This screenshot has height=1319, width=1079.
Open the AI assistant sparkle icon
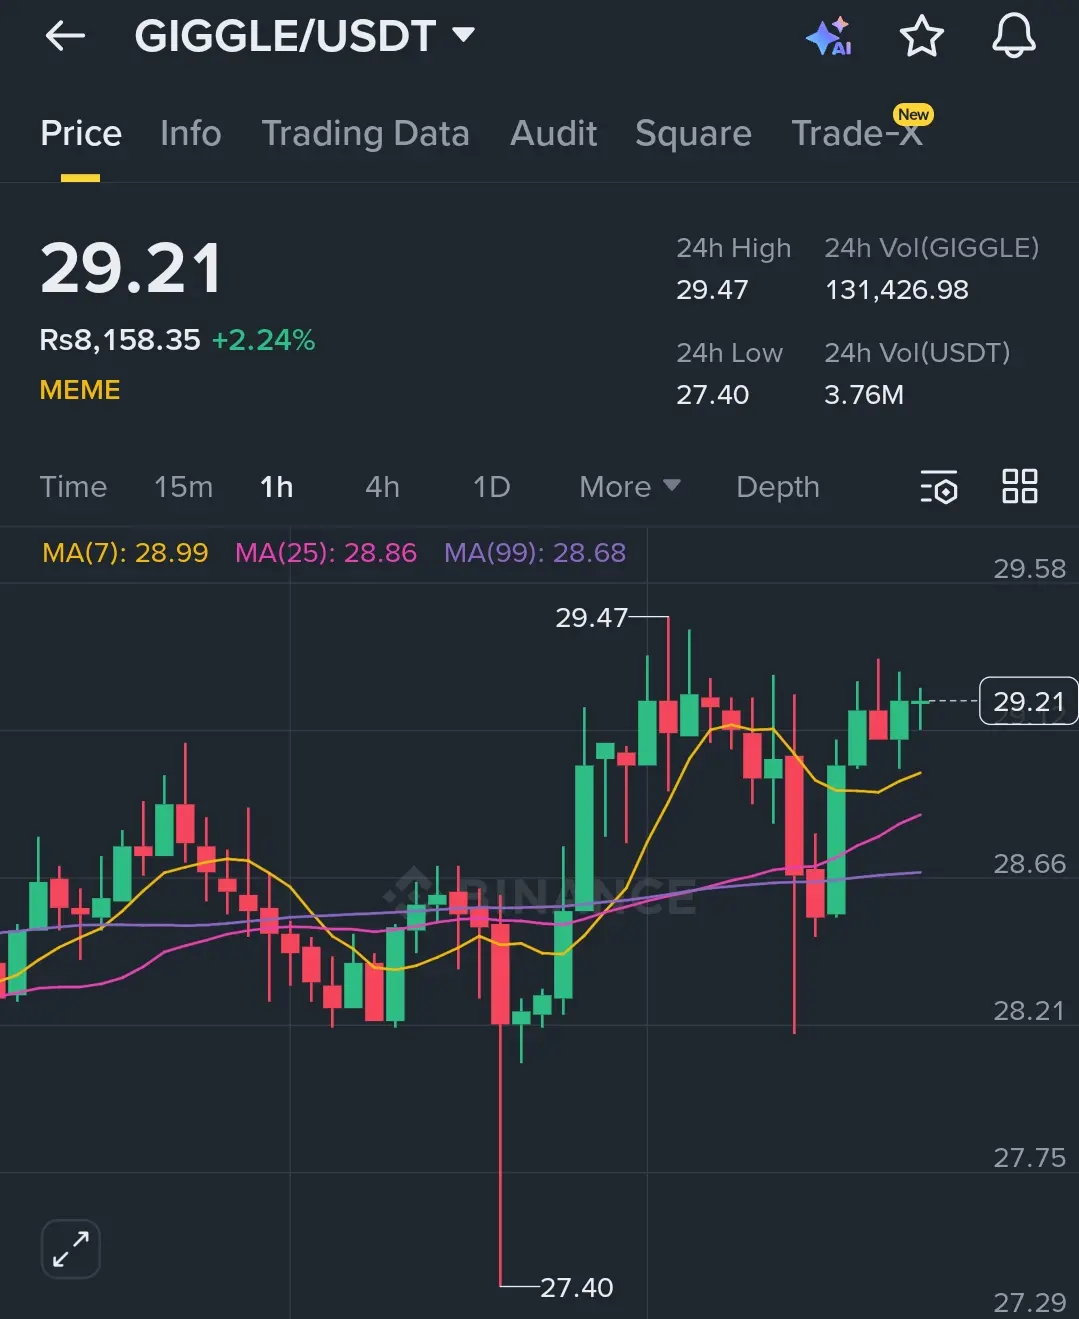tap(829, 37)
